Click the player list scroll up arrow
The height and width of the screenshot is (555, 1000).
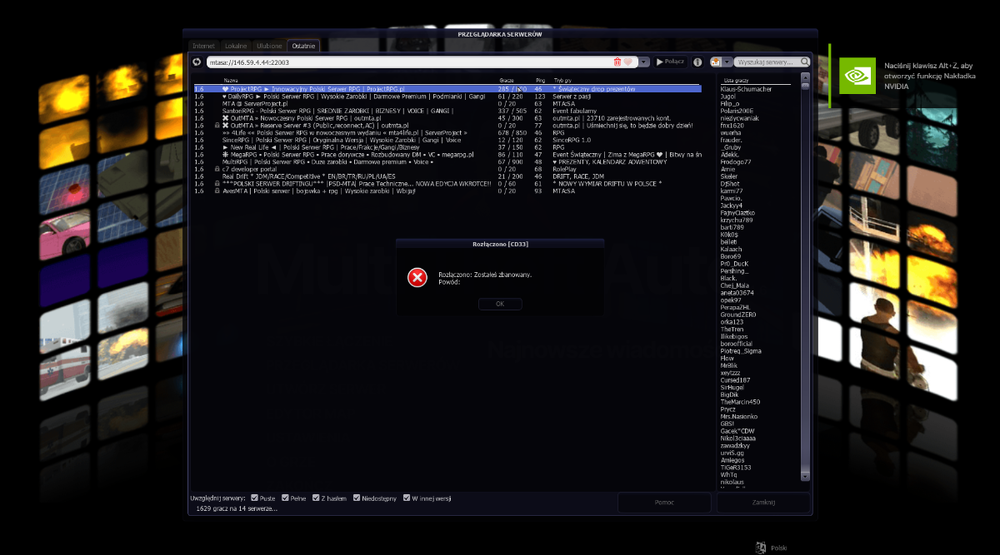click(x=805, y=77)
